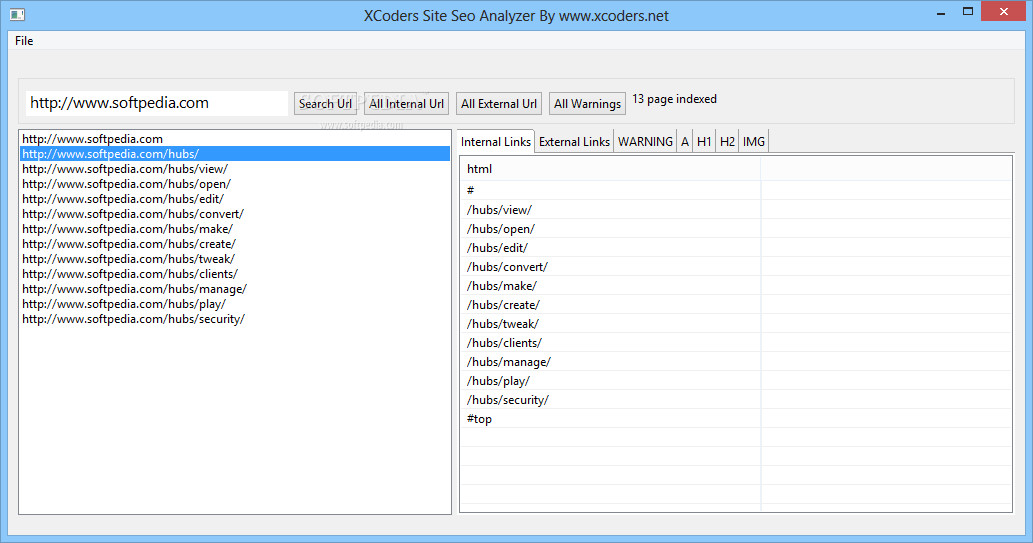
Task: Click the All External Url button
Action: click(499, 103)
